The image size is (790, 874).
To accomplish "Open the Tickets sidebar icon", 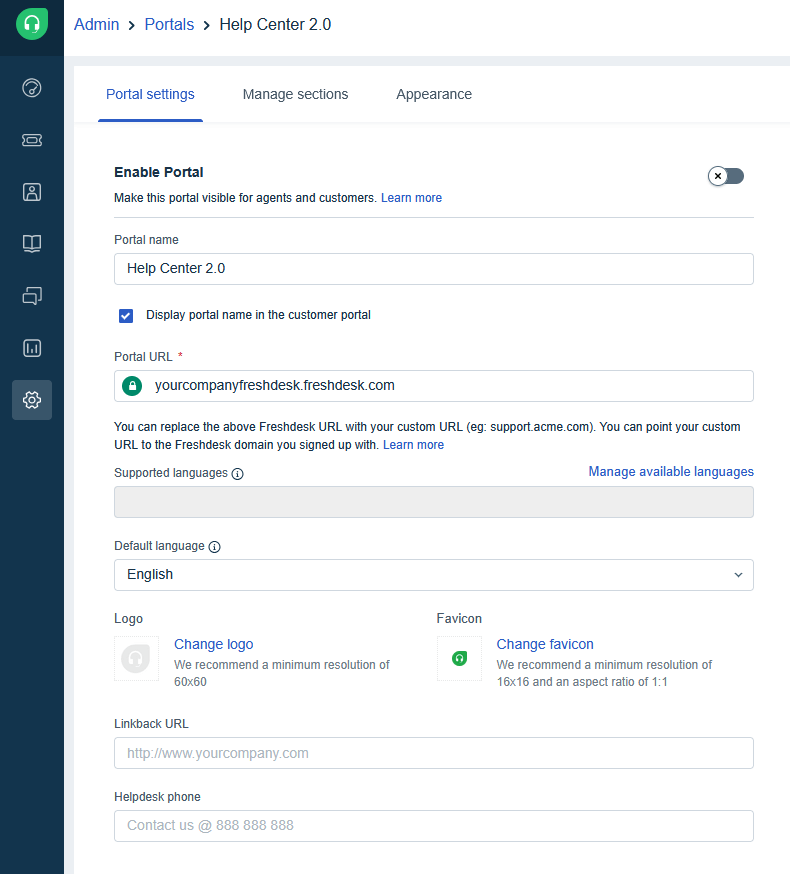I will 32,140.
